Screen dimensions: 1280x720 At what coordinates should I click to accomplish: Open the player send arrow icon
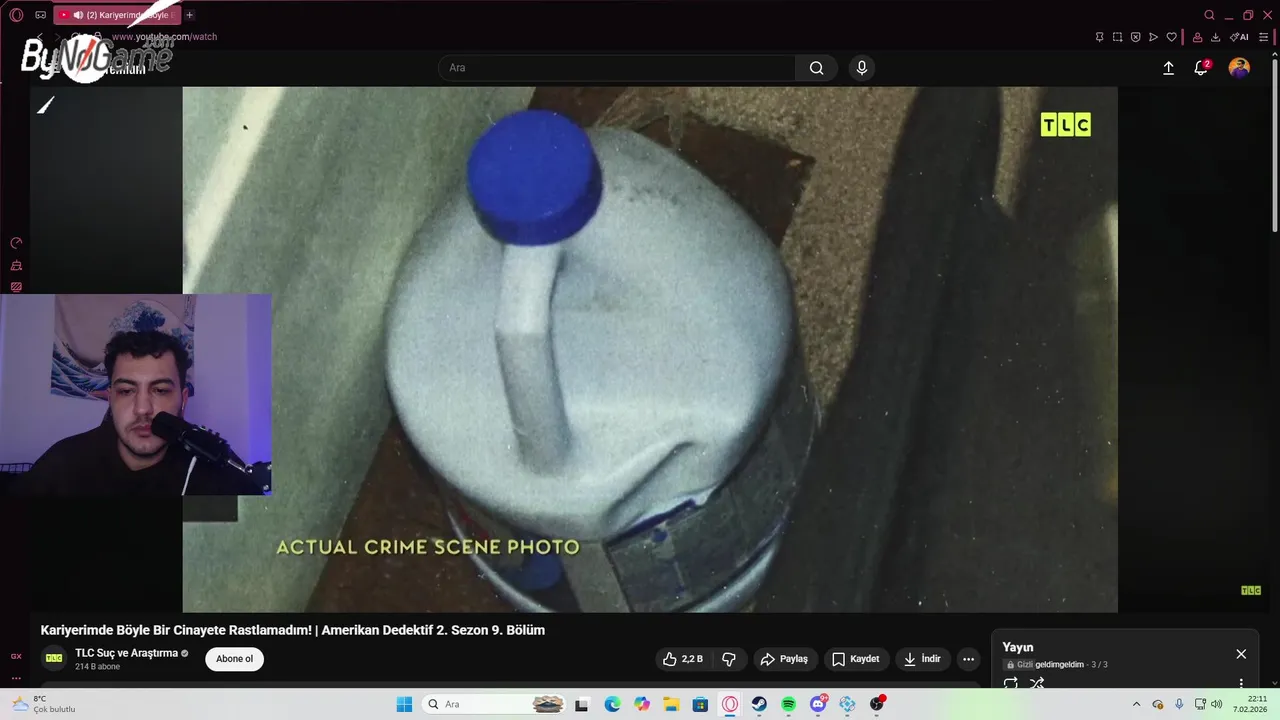click(x=1153, y=37)
